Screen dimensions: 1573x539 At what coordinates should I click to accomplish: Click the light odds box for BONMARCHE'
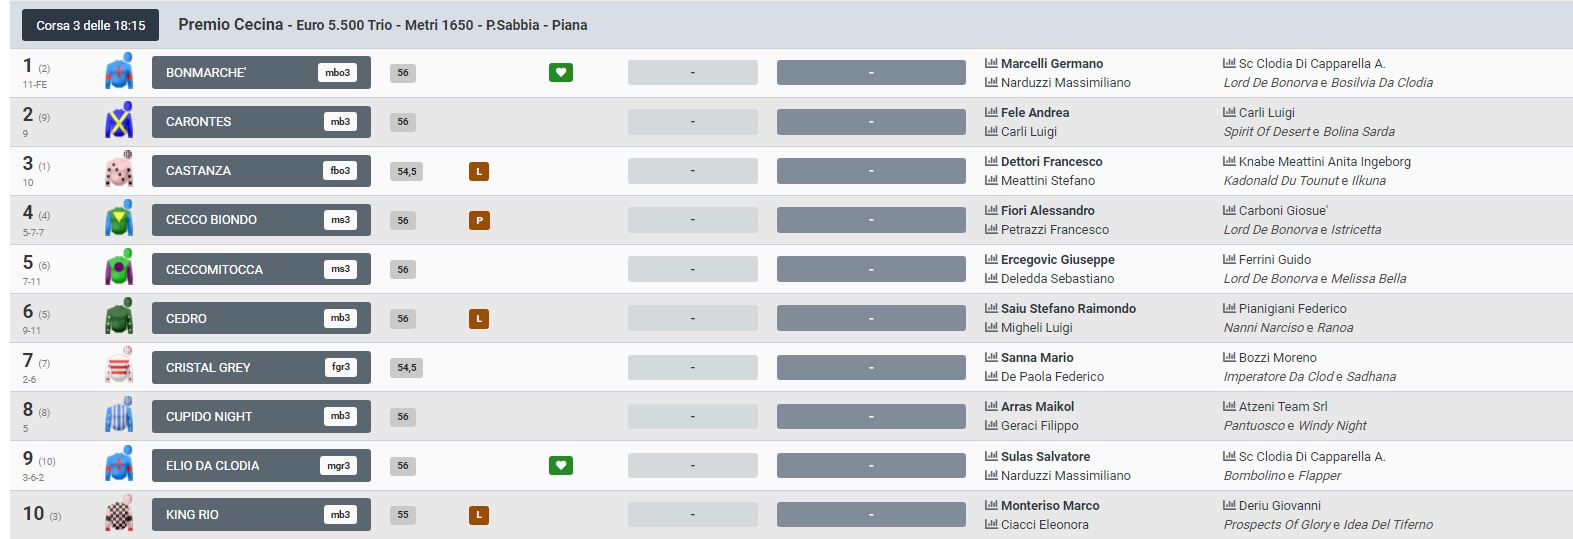click(692, 73)
